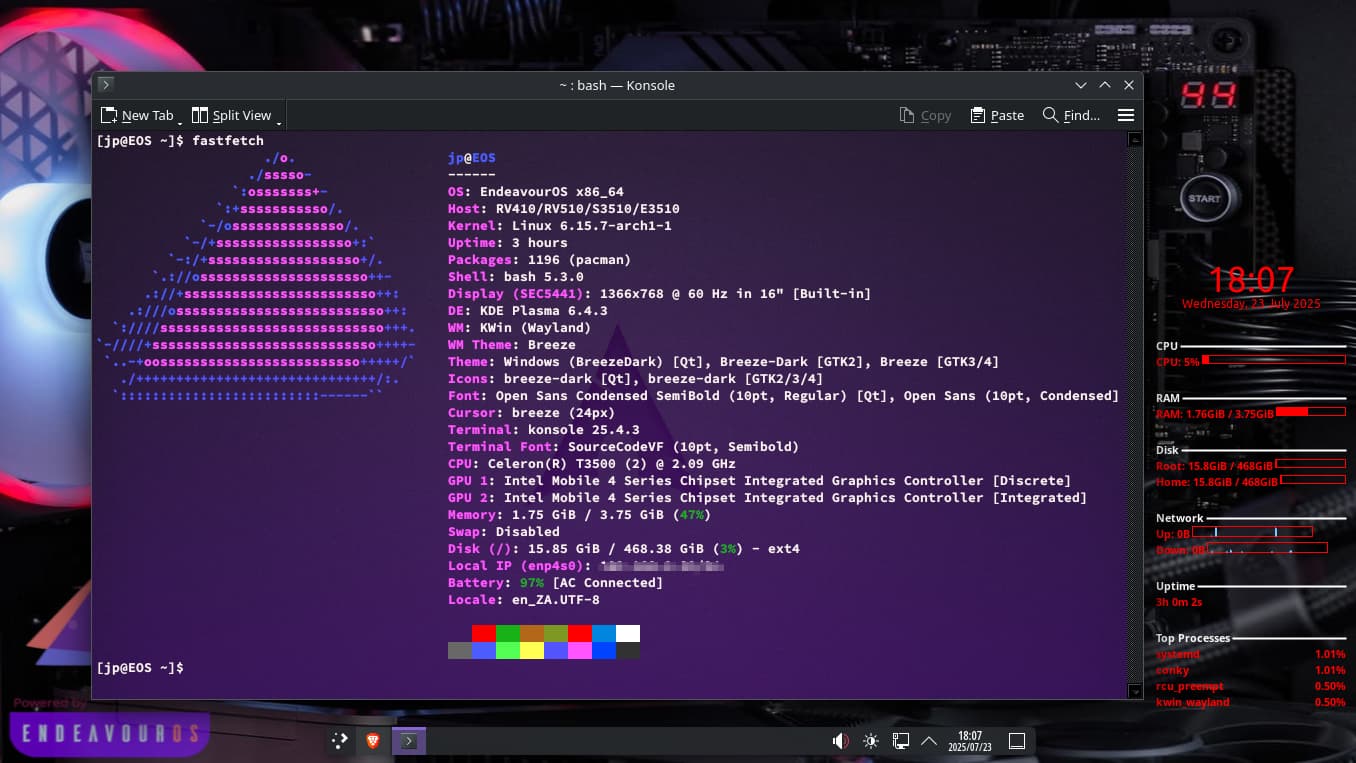This screenshot has height=763, width=1356.
Task: Open the brightness tray icon
Action: point(871,741)
